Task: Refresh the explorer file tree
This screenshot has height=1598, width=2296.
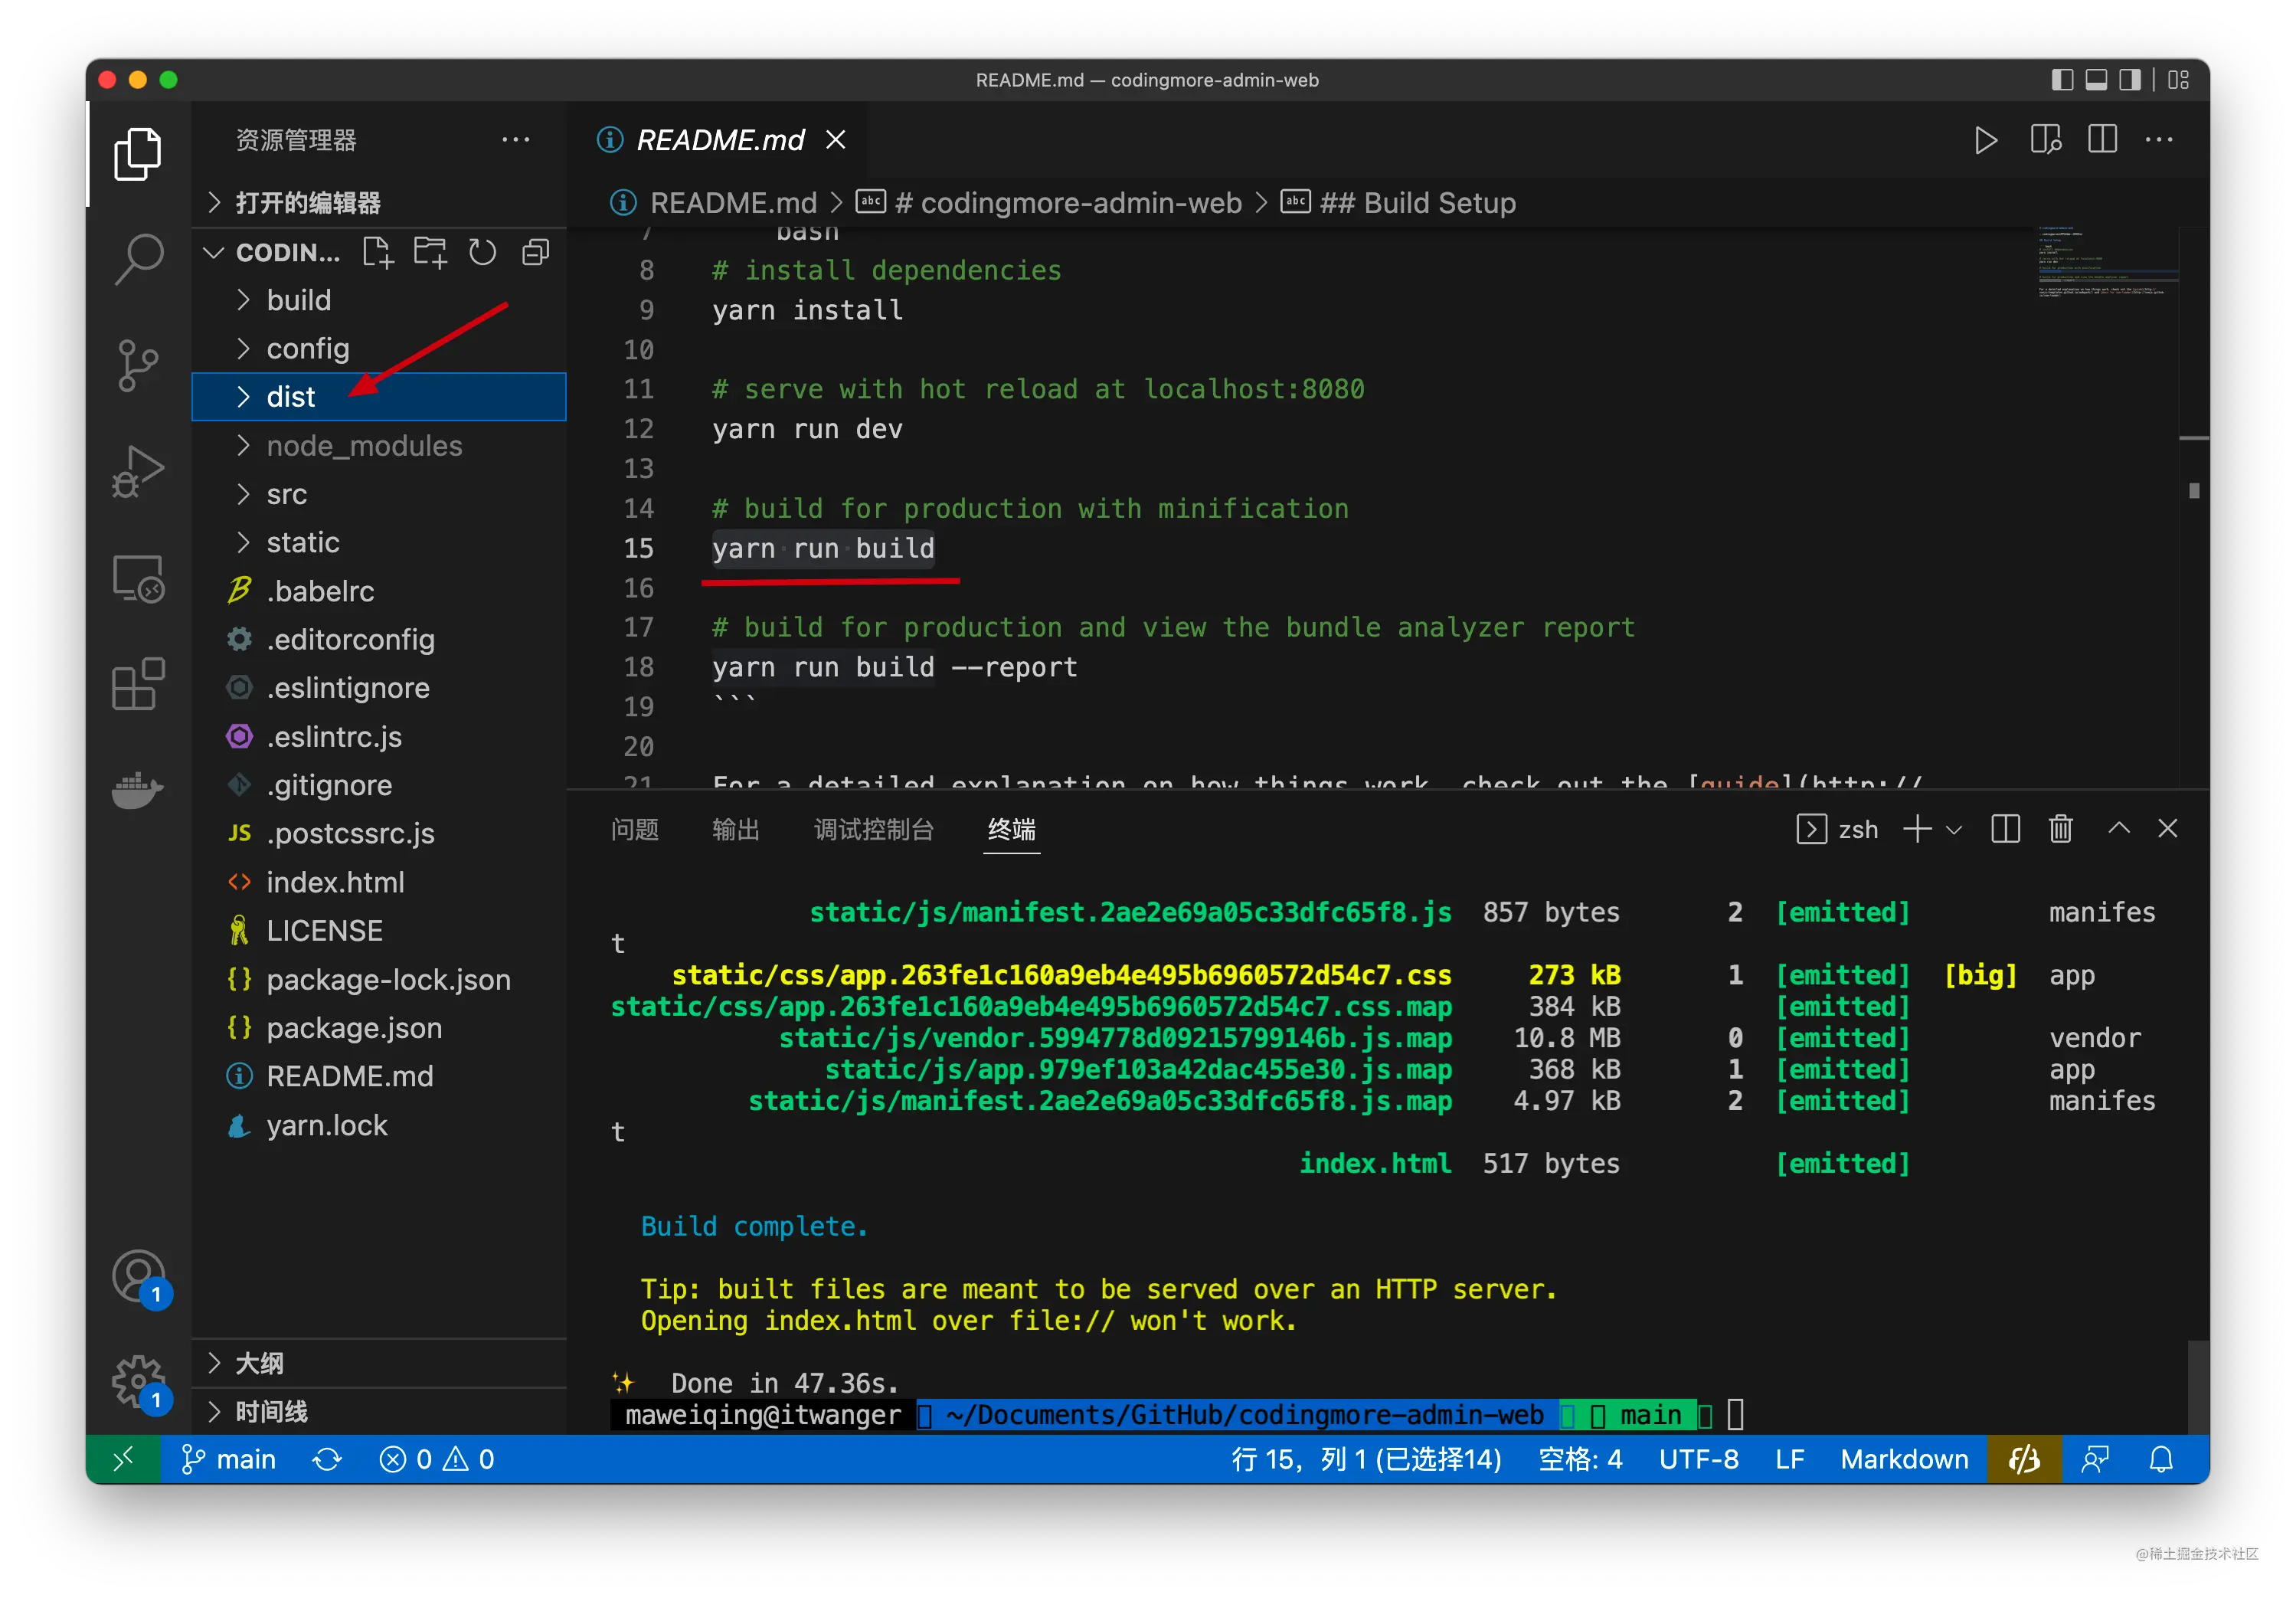Action: click(483, 252)
